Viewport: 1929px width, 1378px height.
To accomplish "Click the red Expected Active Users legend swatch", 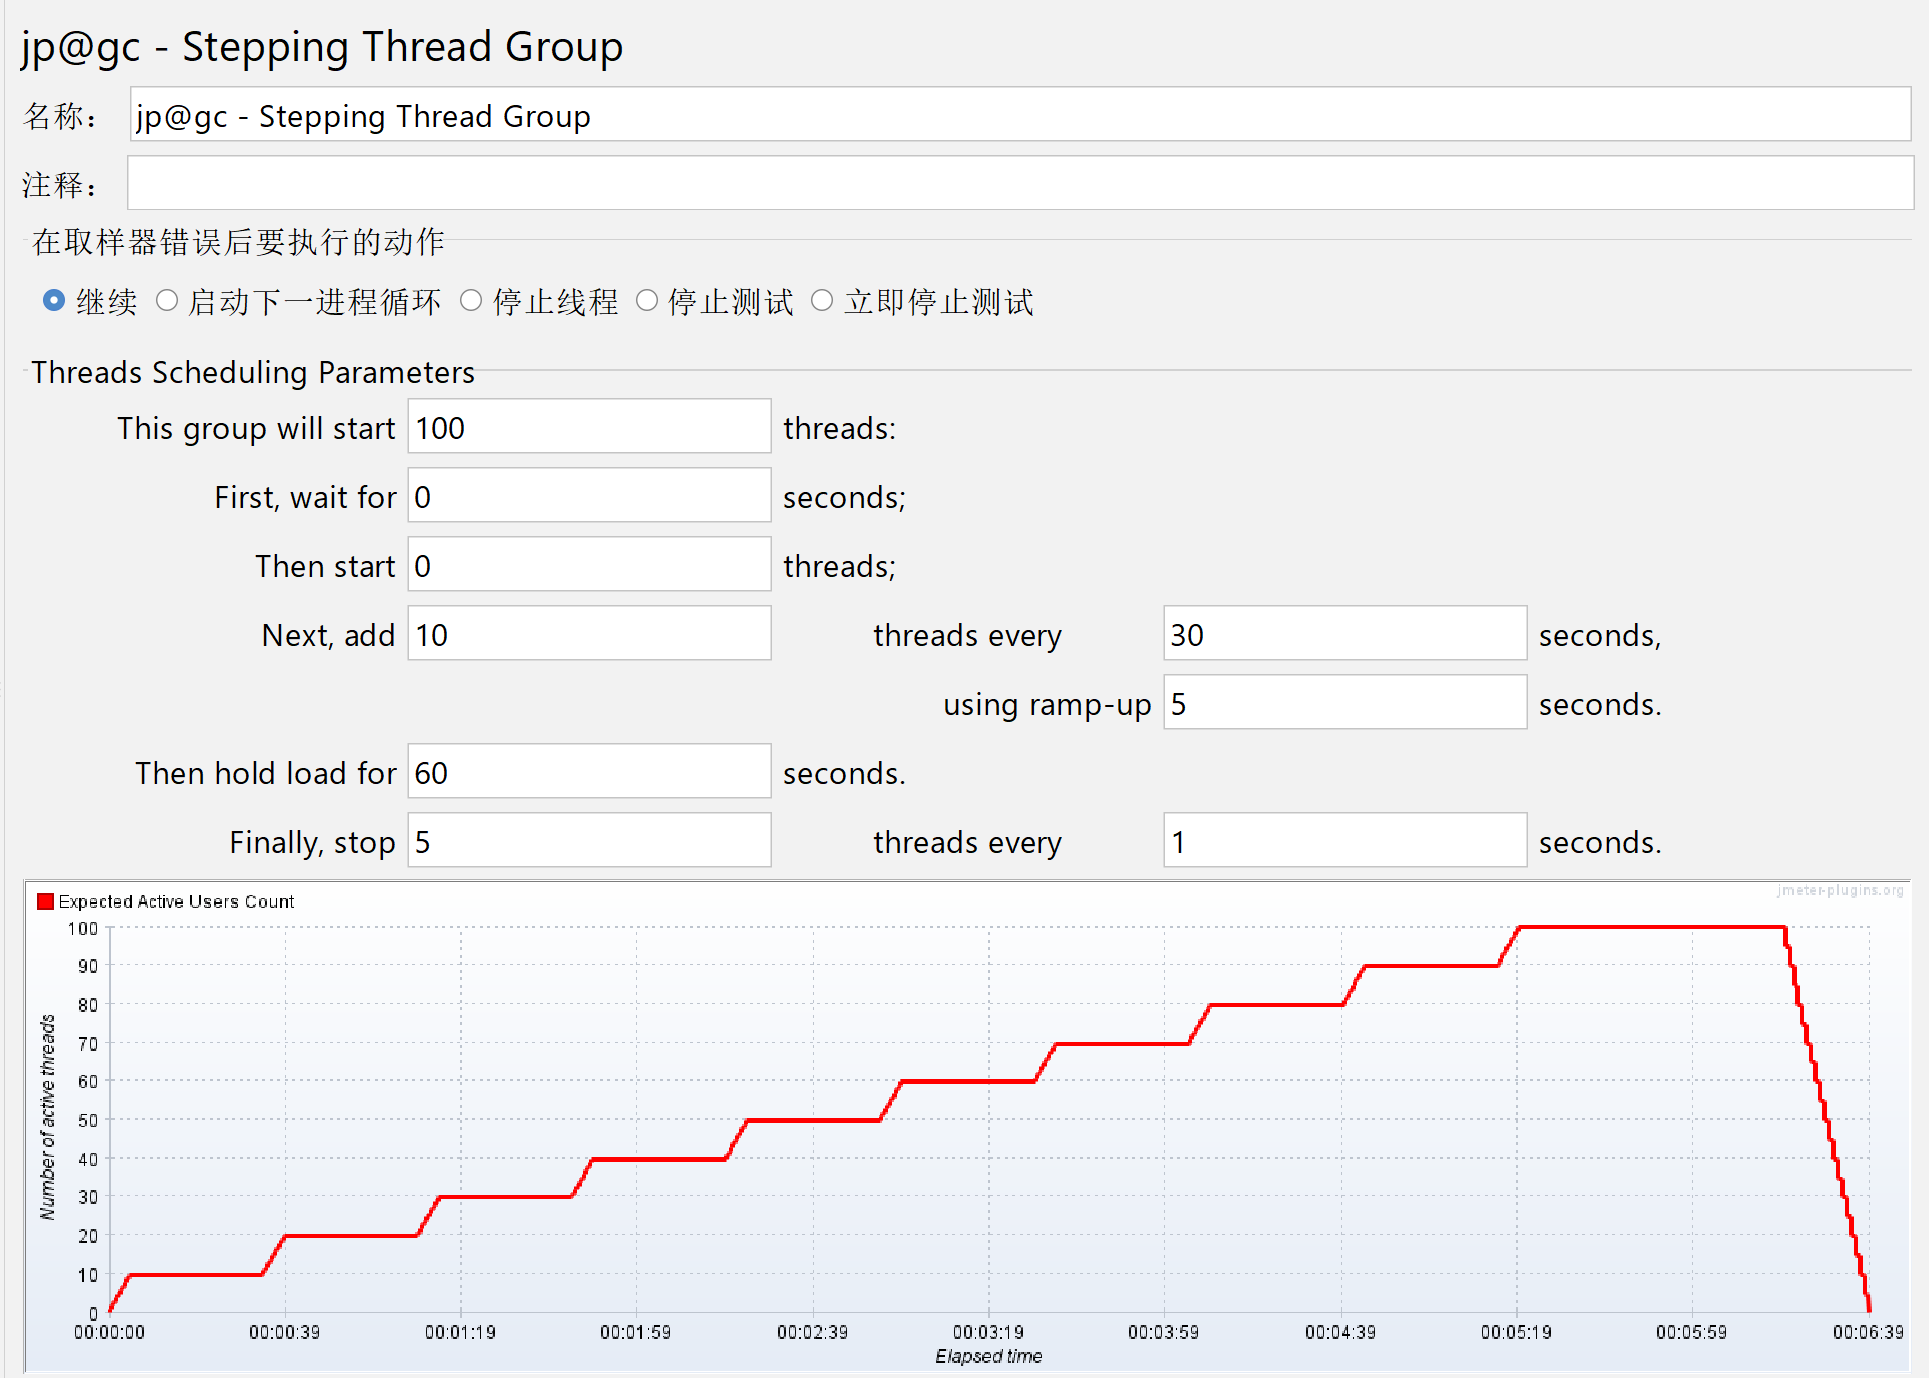I will pyautogui.click(x=45, y=902).
